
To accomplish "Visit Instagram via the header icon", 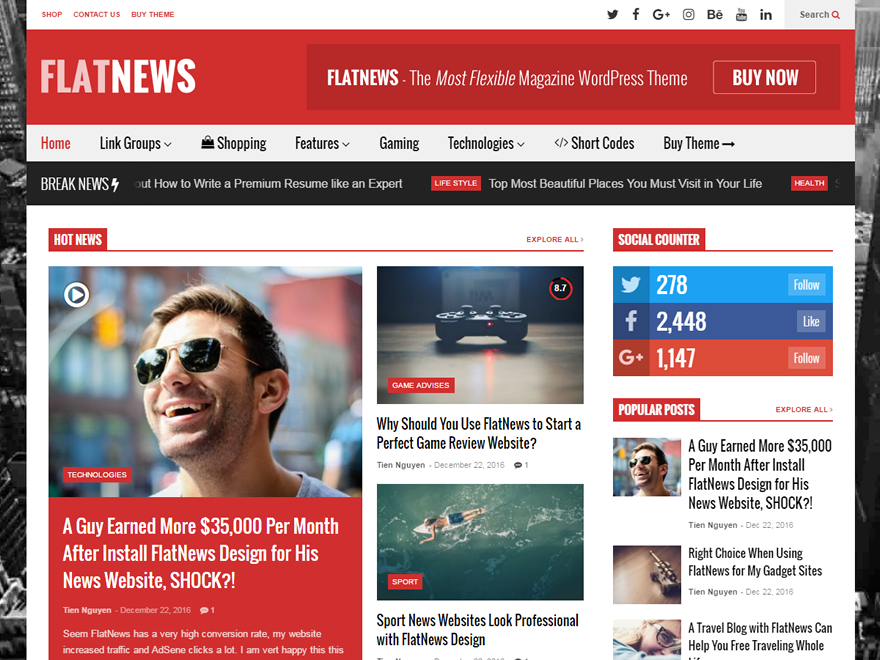I will pyautogui.click(x=688, y=14).
